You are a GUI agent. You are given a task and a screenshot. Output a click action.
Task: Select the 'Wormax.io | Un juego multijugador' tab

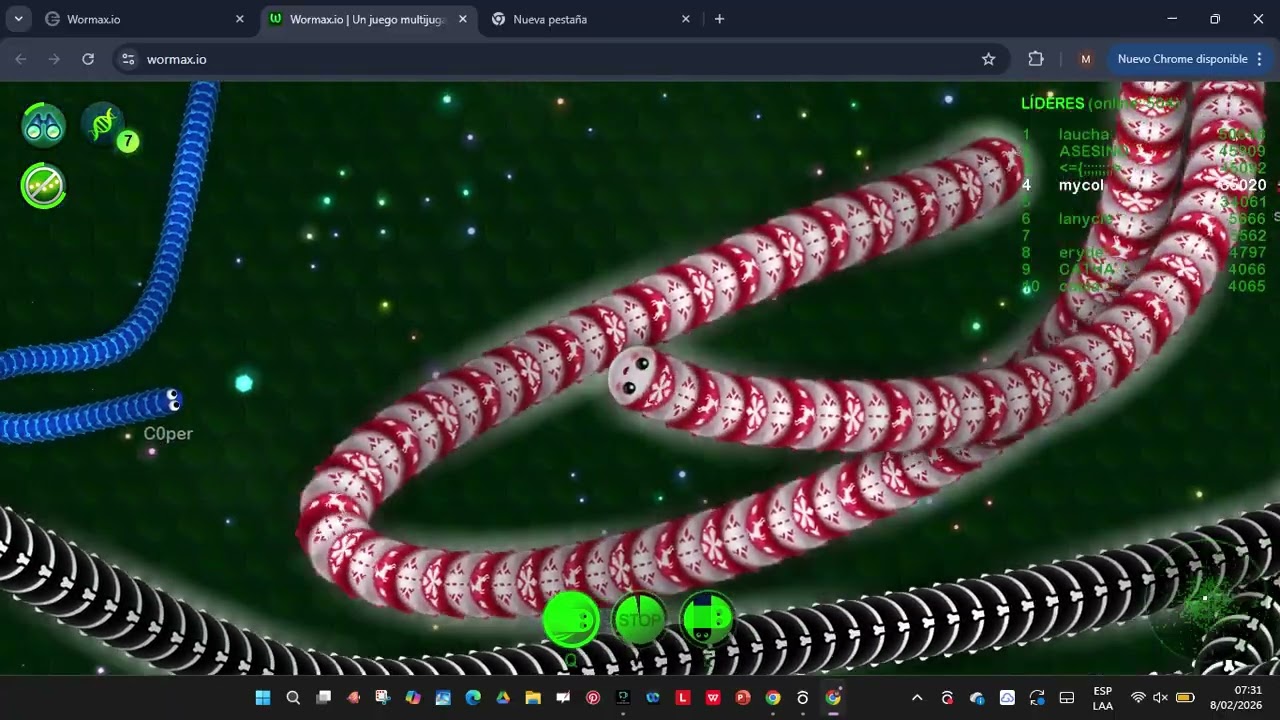(367, 19)
